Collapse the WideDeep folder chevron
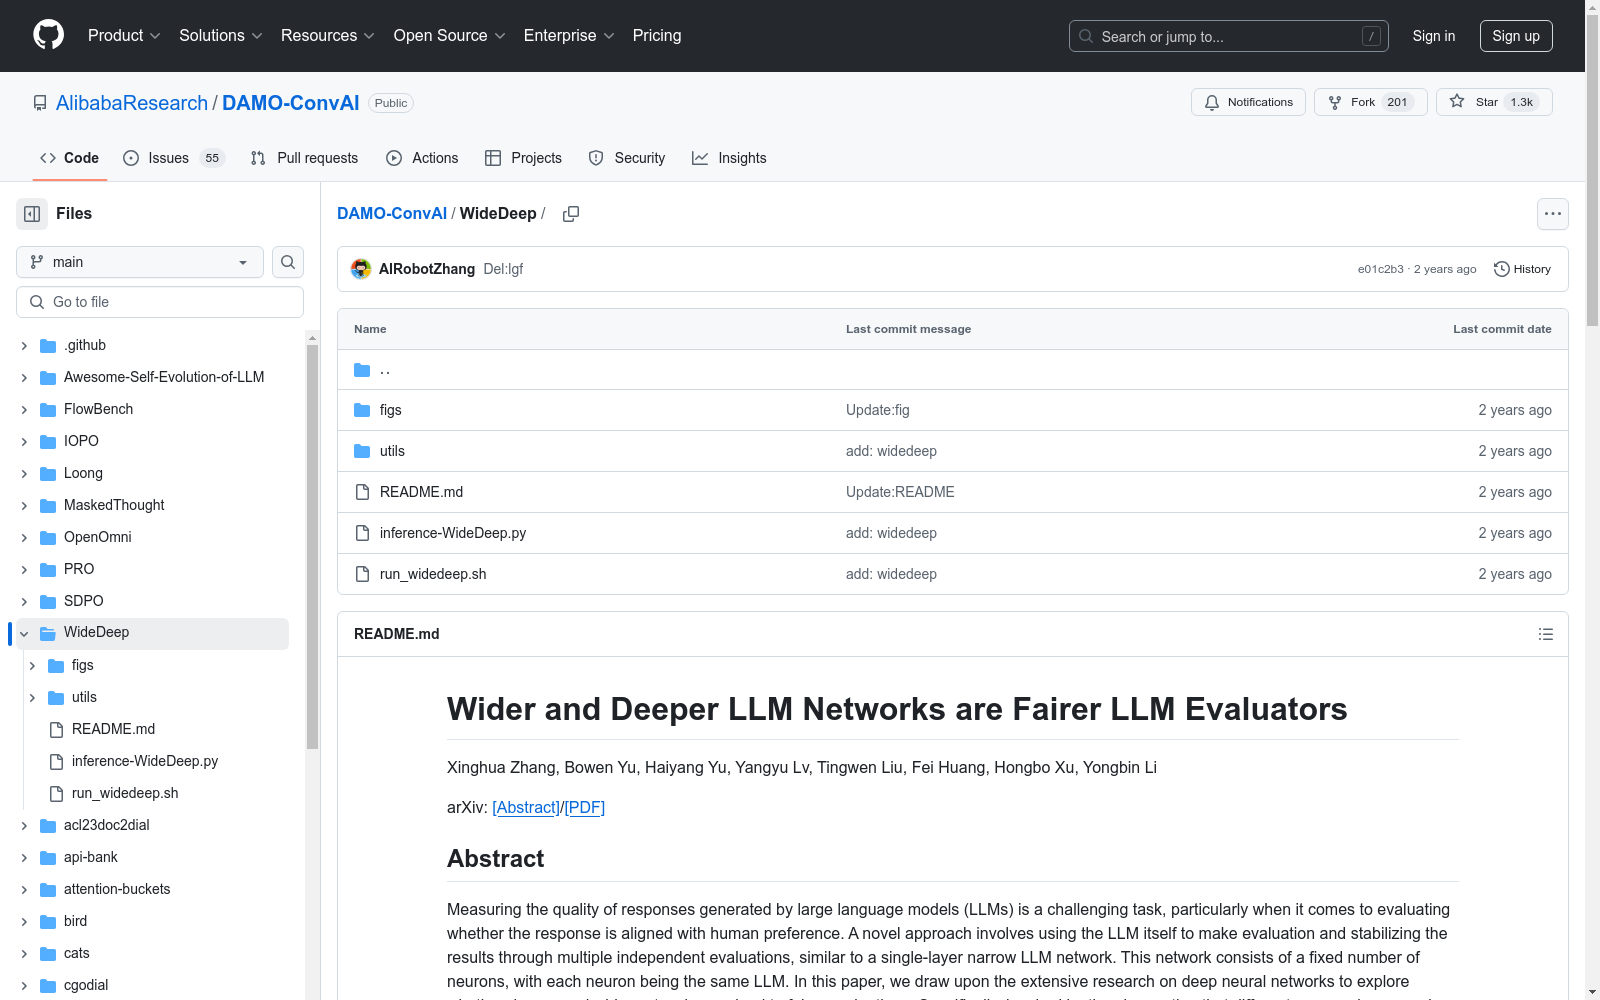This screenshot has height=1000, width=1600. [x=24, y=633]
